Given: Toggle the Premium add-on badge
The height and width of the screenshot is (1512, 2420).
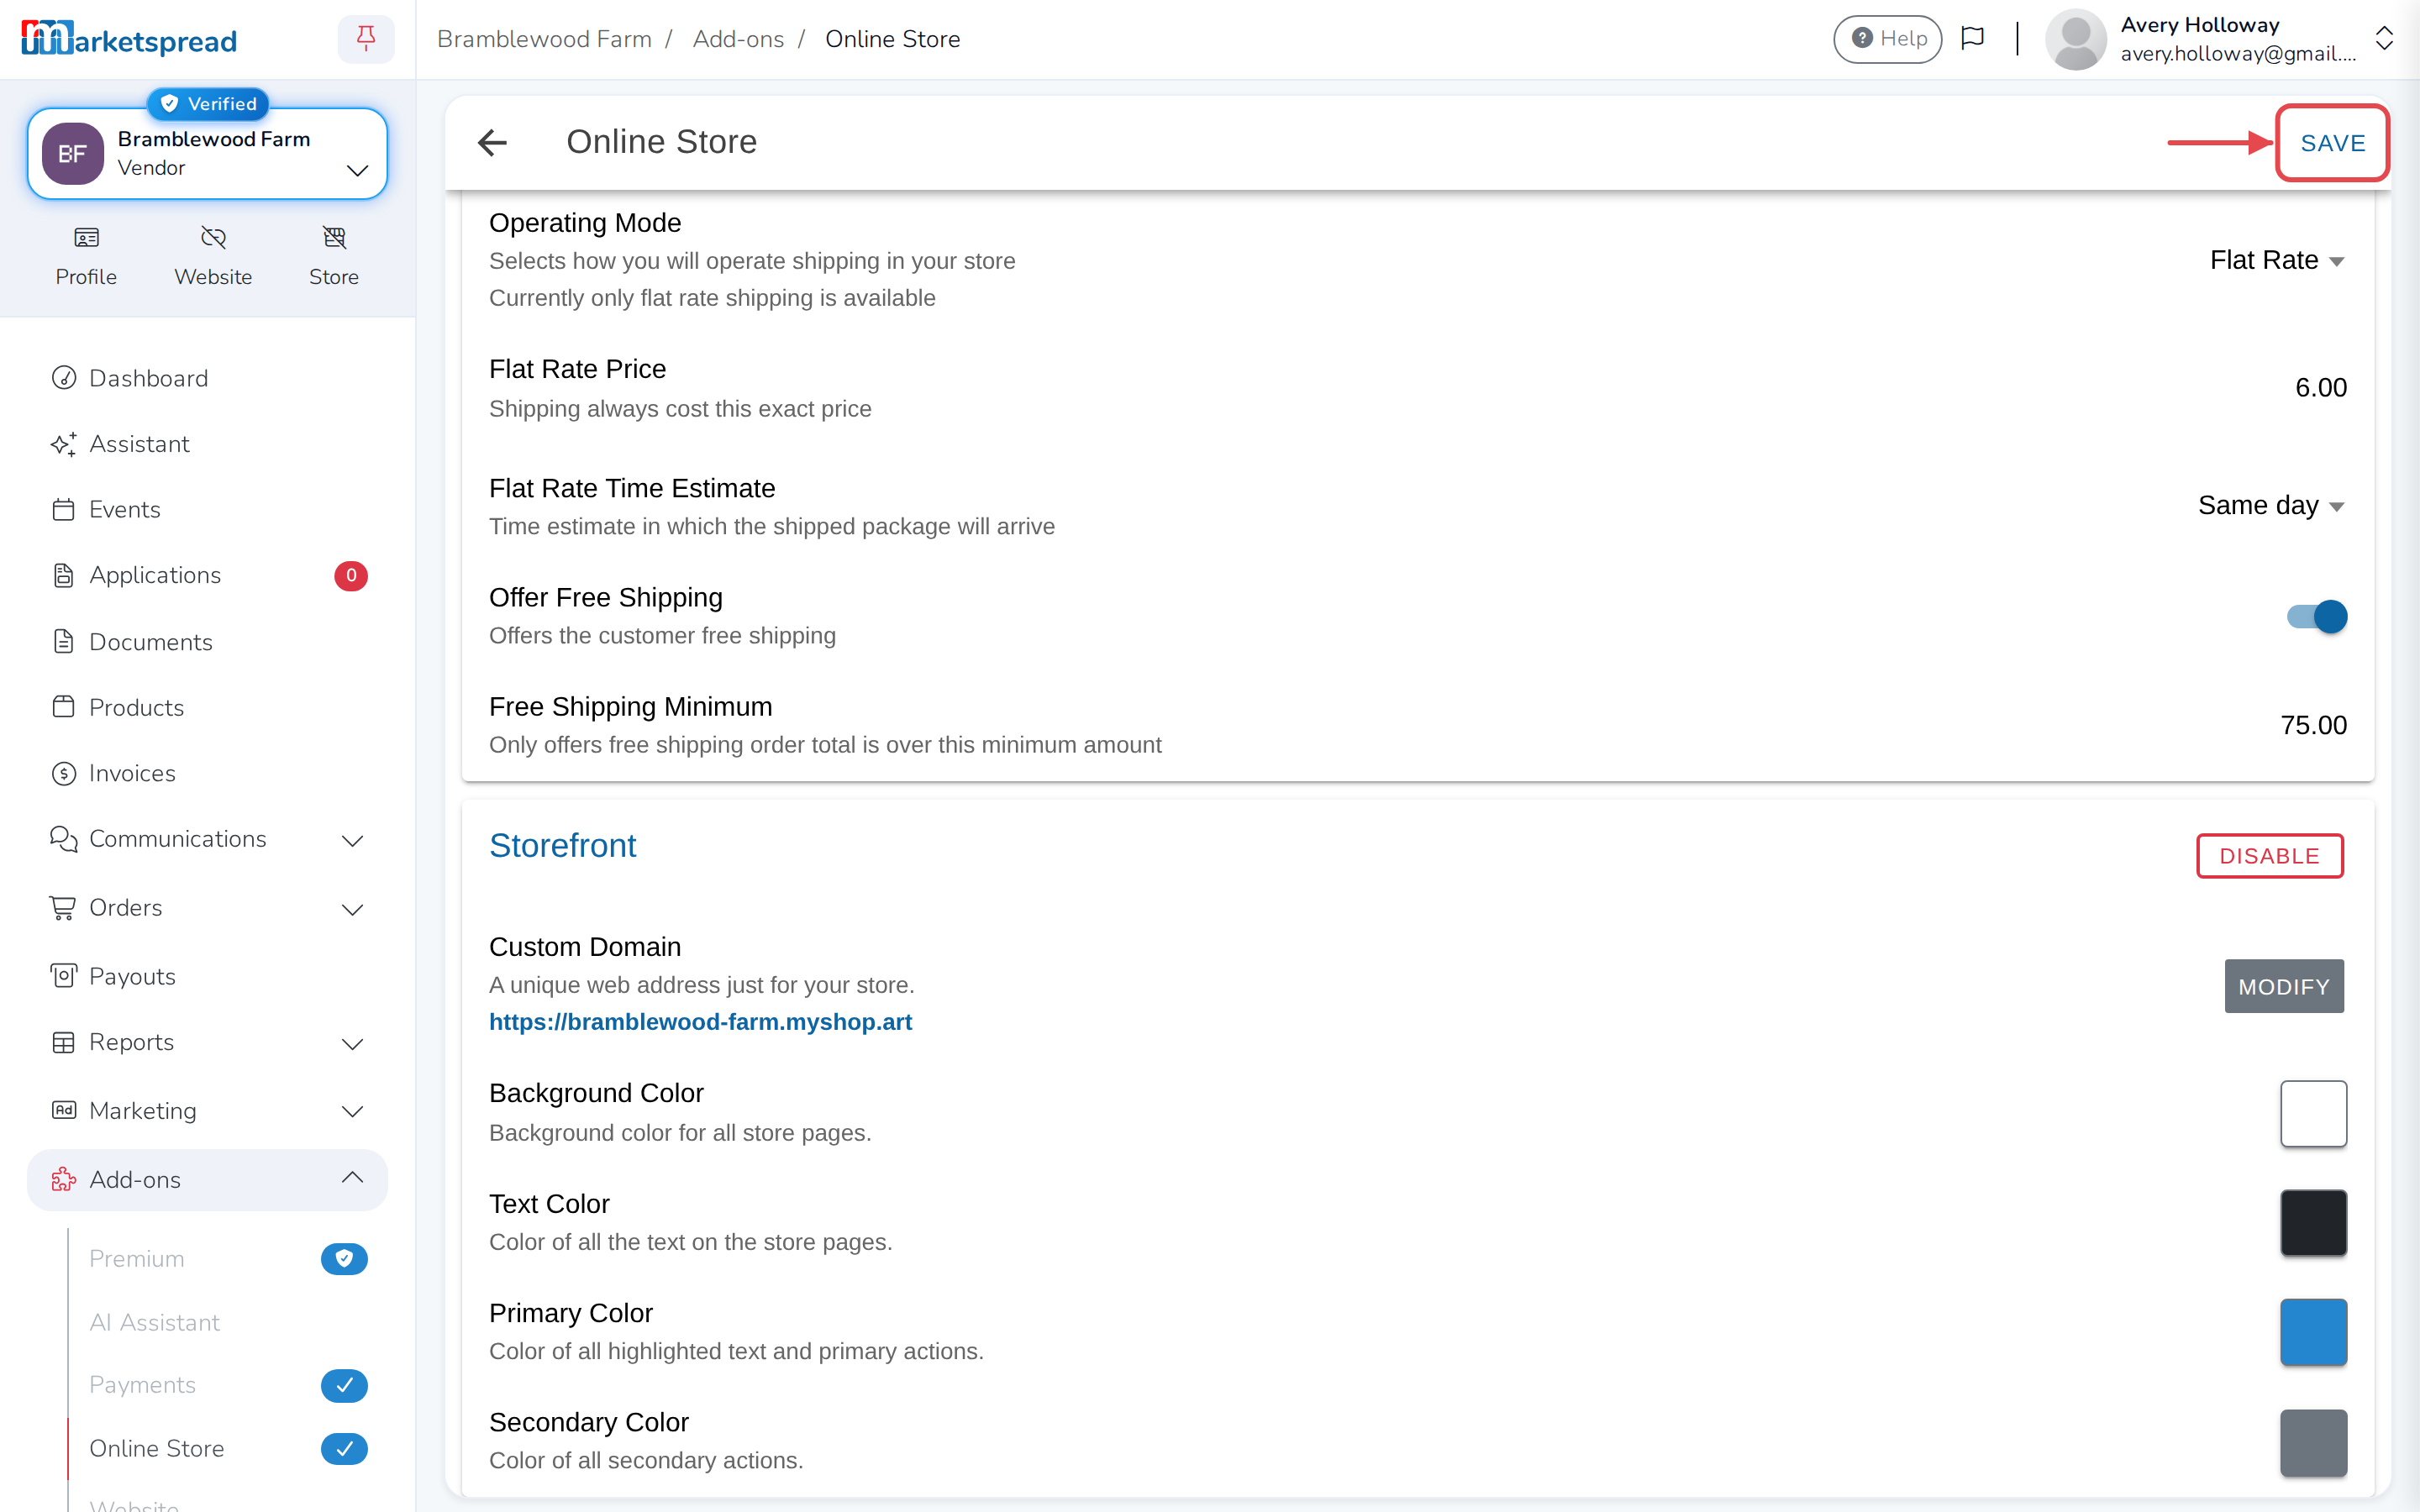Looking at the screenshot, I should (344, 1258).
